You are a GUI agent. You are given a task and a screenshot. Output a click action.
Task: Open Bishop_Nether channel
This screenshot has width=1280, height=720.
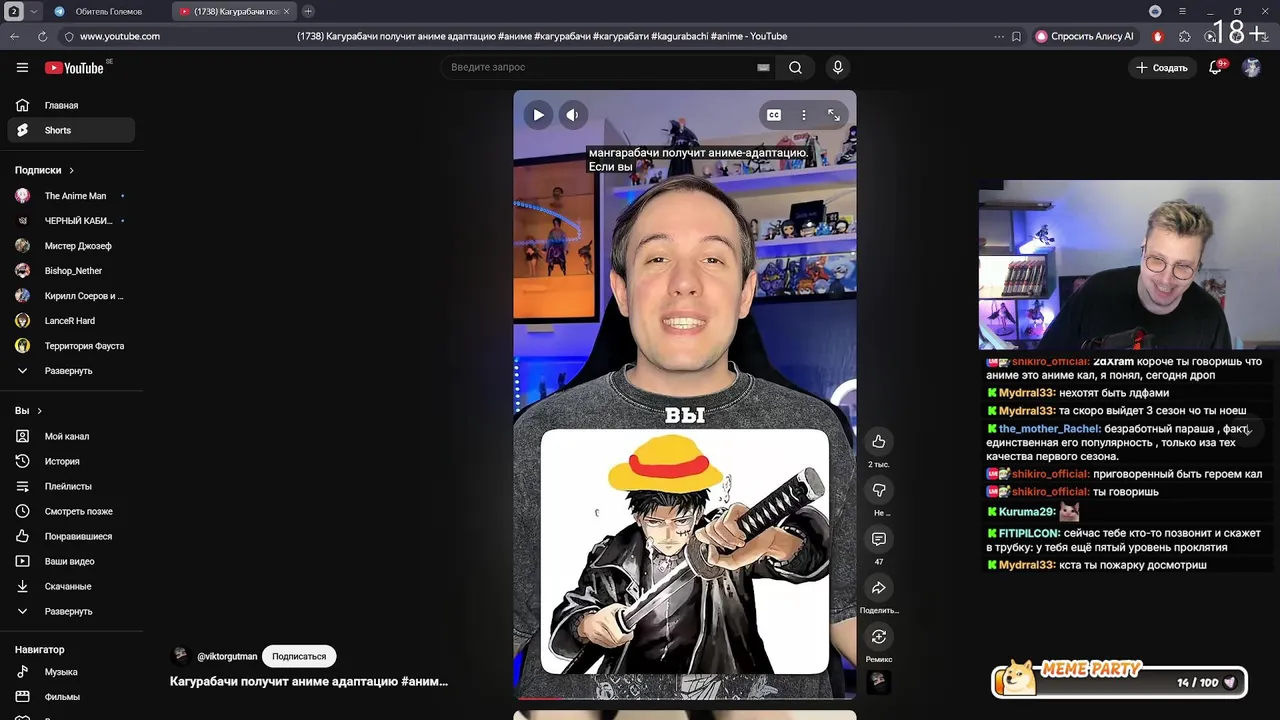tap(70, 271)
